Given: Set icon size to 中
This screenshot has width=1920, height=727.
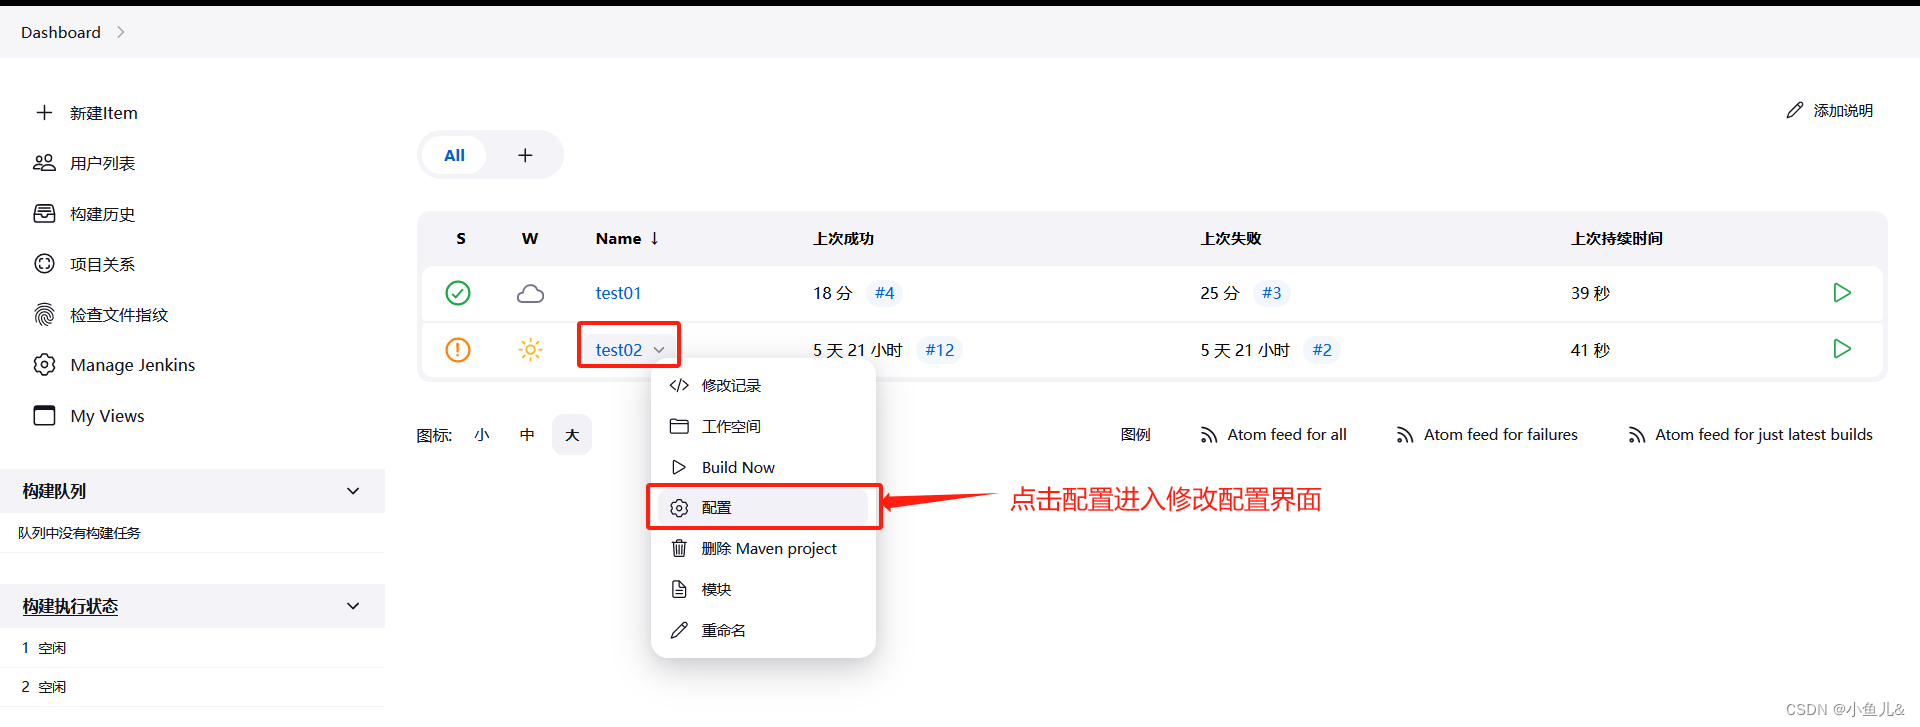Looking at the screenshot, I should point(527,435).
